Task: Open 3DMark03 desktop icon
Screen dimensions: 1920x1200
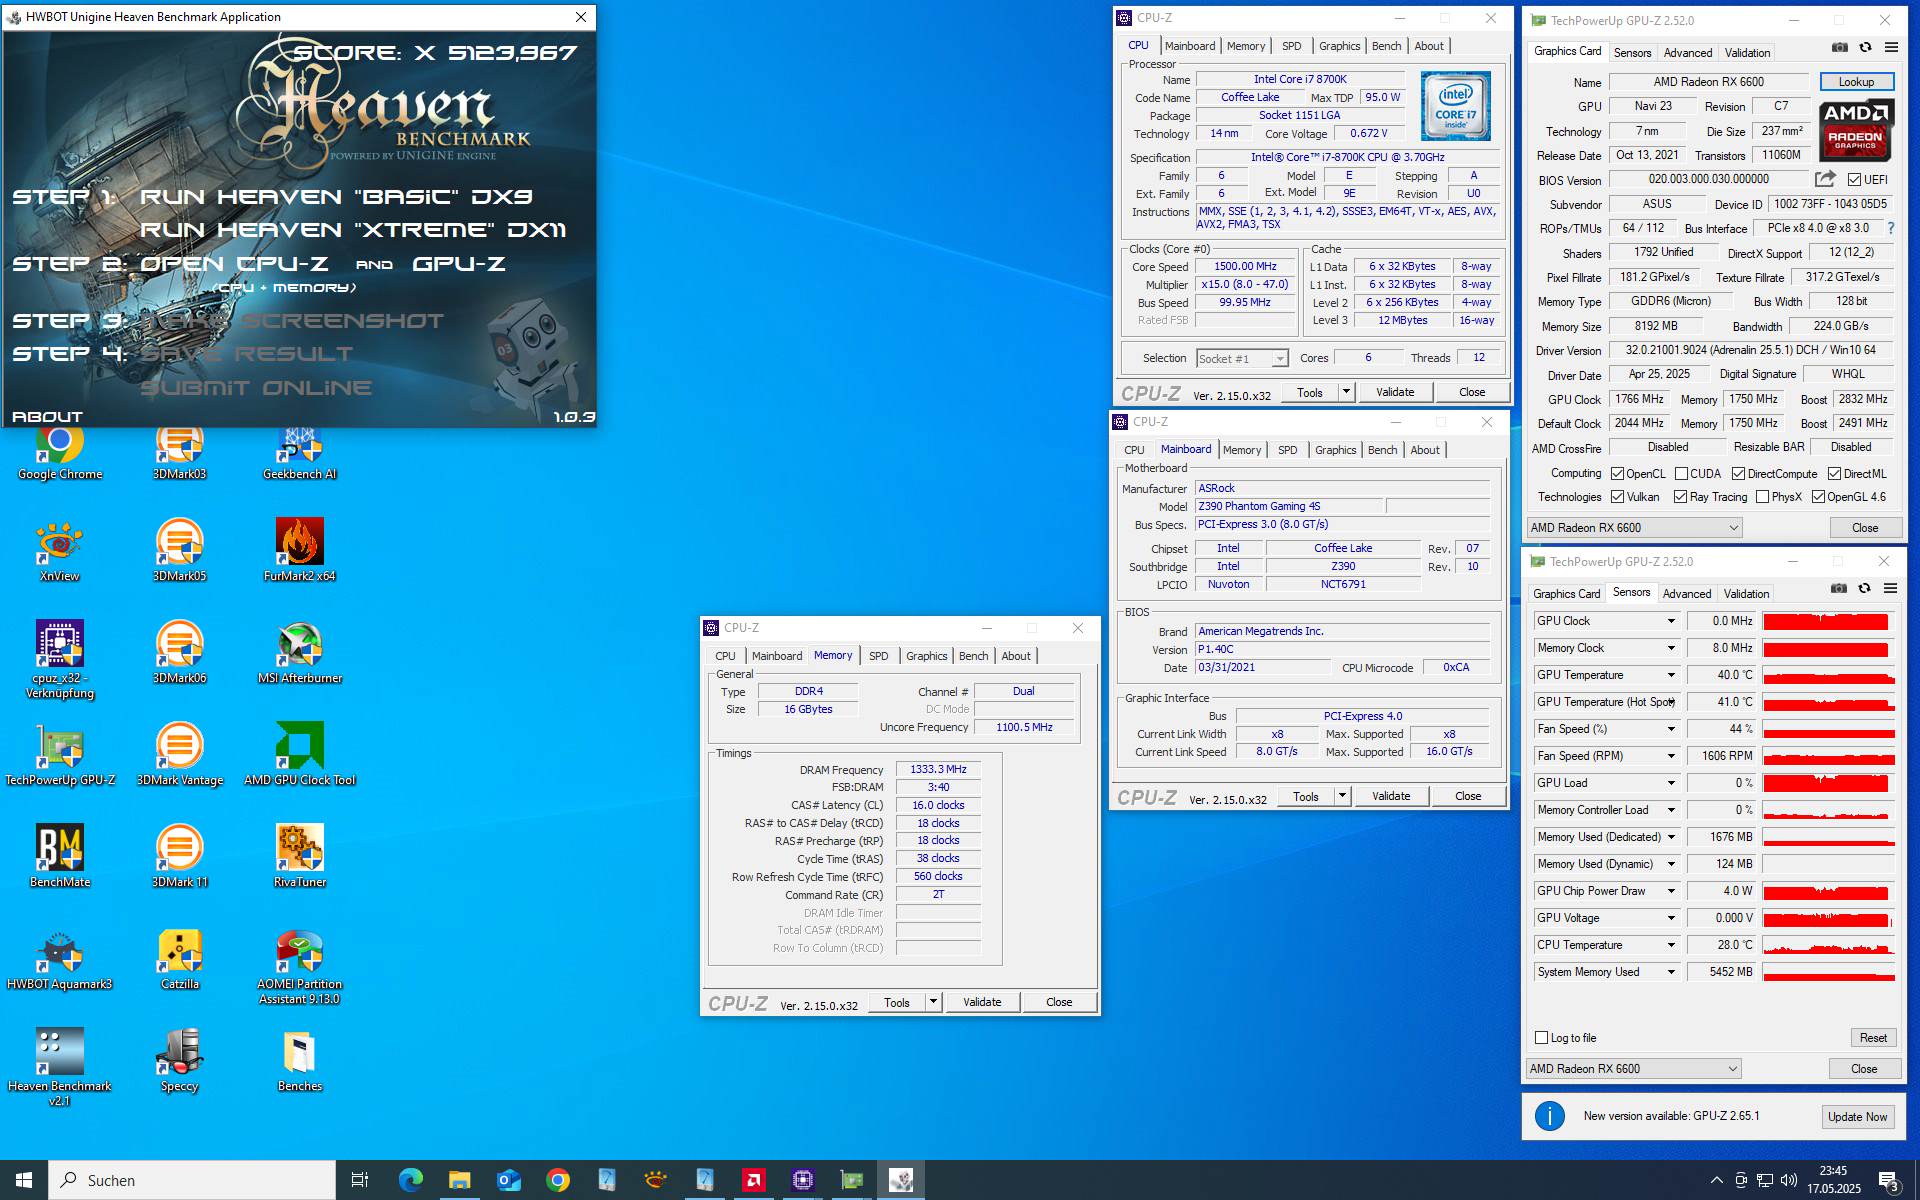Action: click(180, 452)
